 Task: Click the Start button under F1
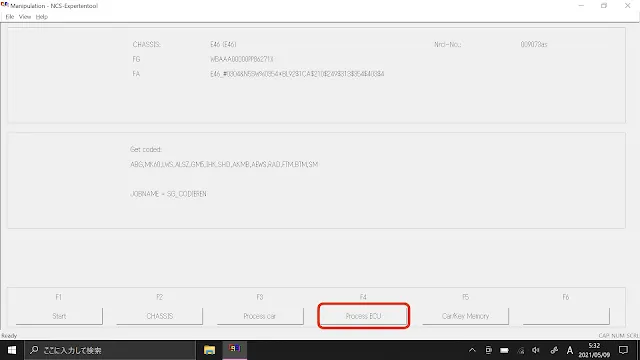click(x=59, y=316)
